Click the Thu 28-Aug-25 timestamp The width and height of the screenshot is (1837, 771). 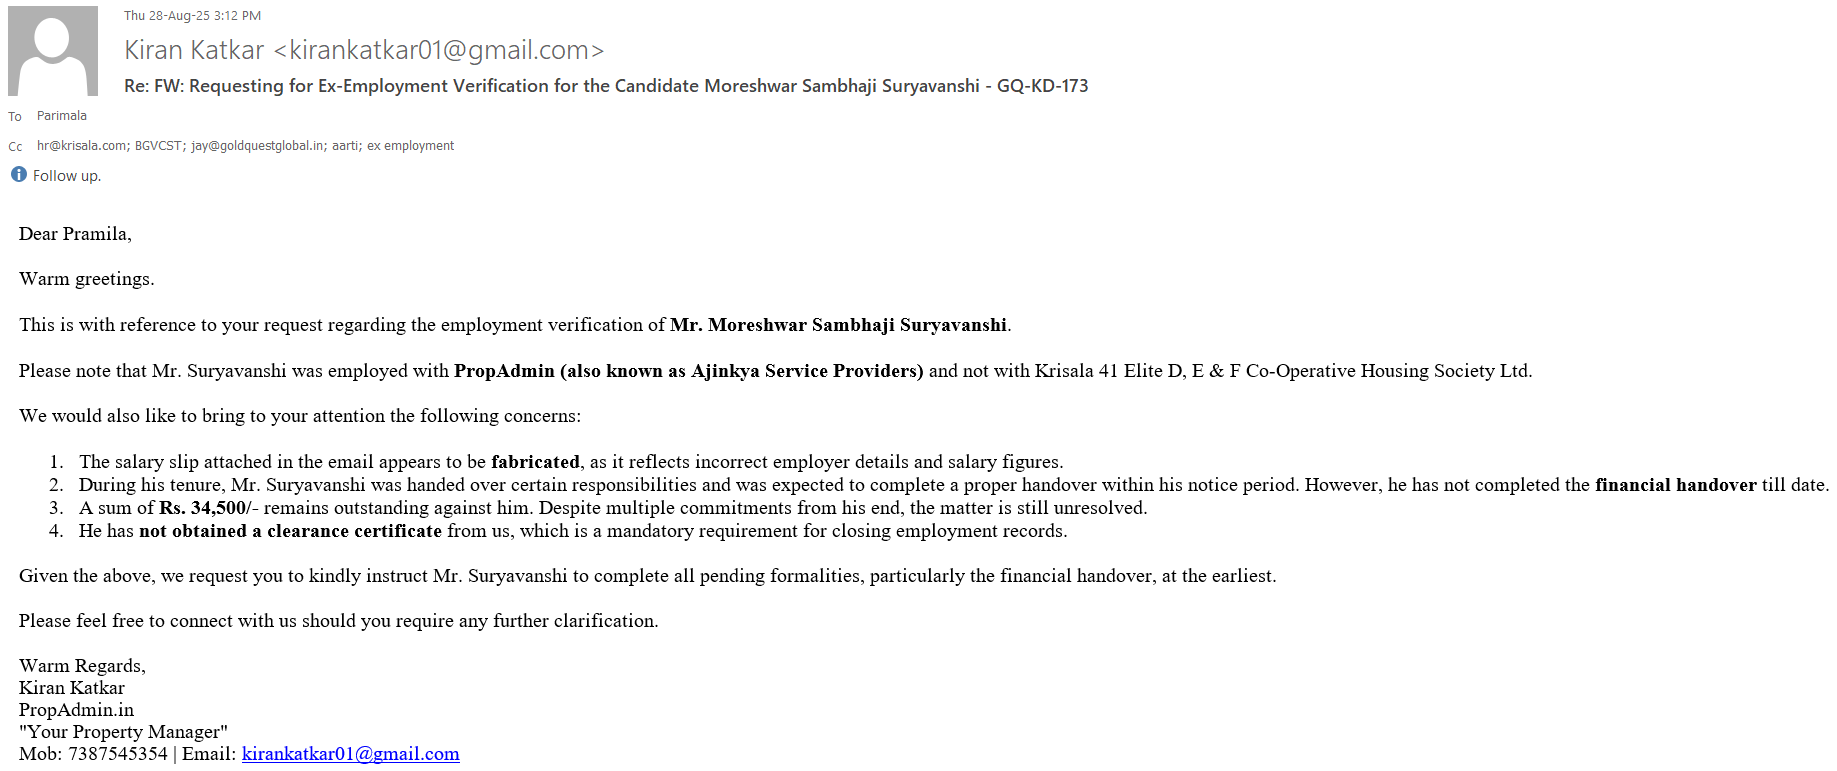pyautogui.click(x=192, y=16)
